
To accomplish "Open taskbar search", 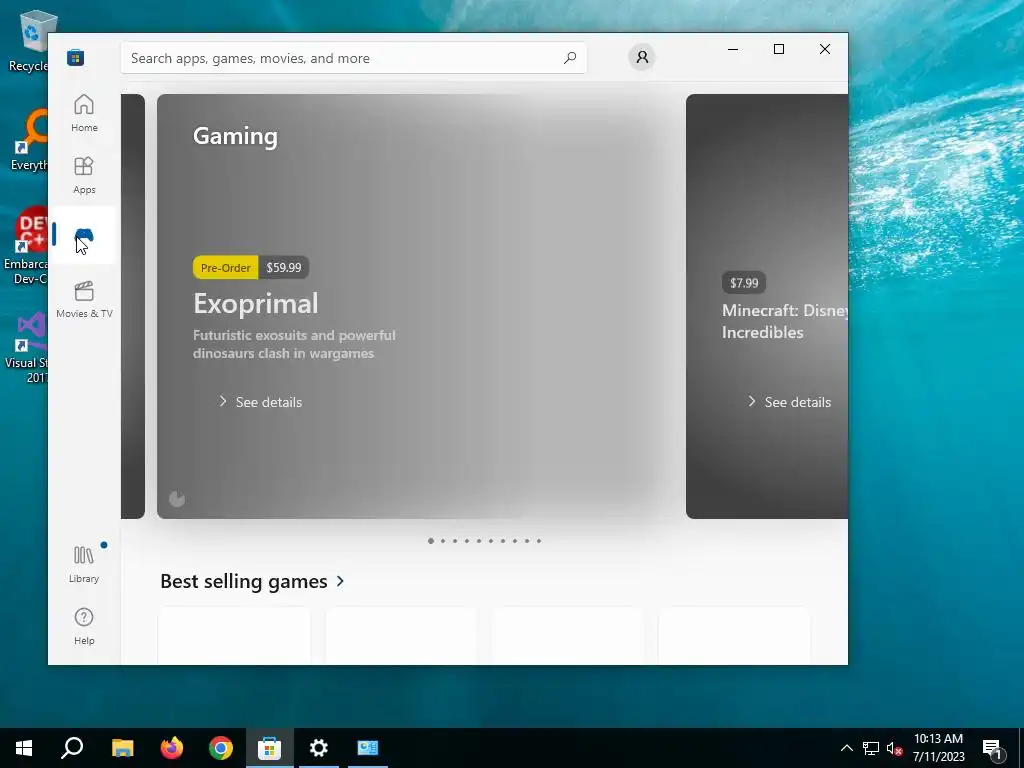I will 72,748.
